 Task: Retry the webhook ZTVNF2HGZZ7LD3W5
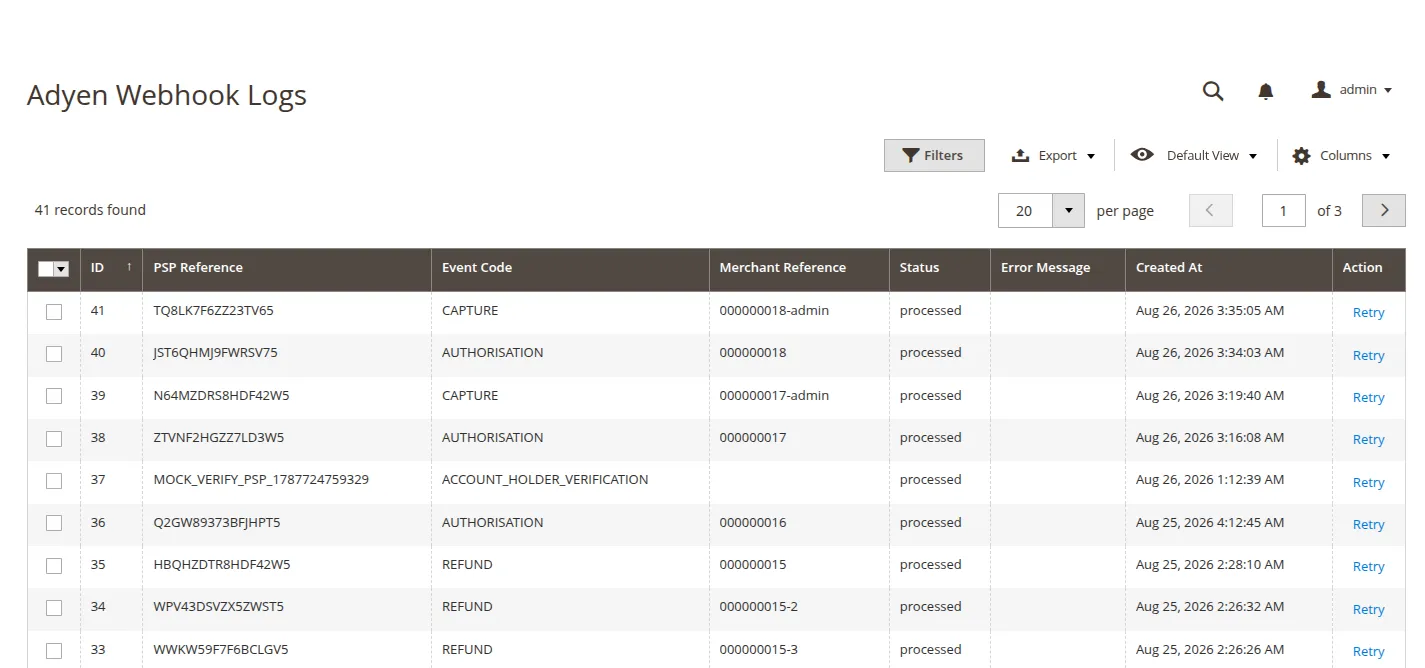point(1368,440)
